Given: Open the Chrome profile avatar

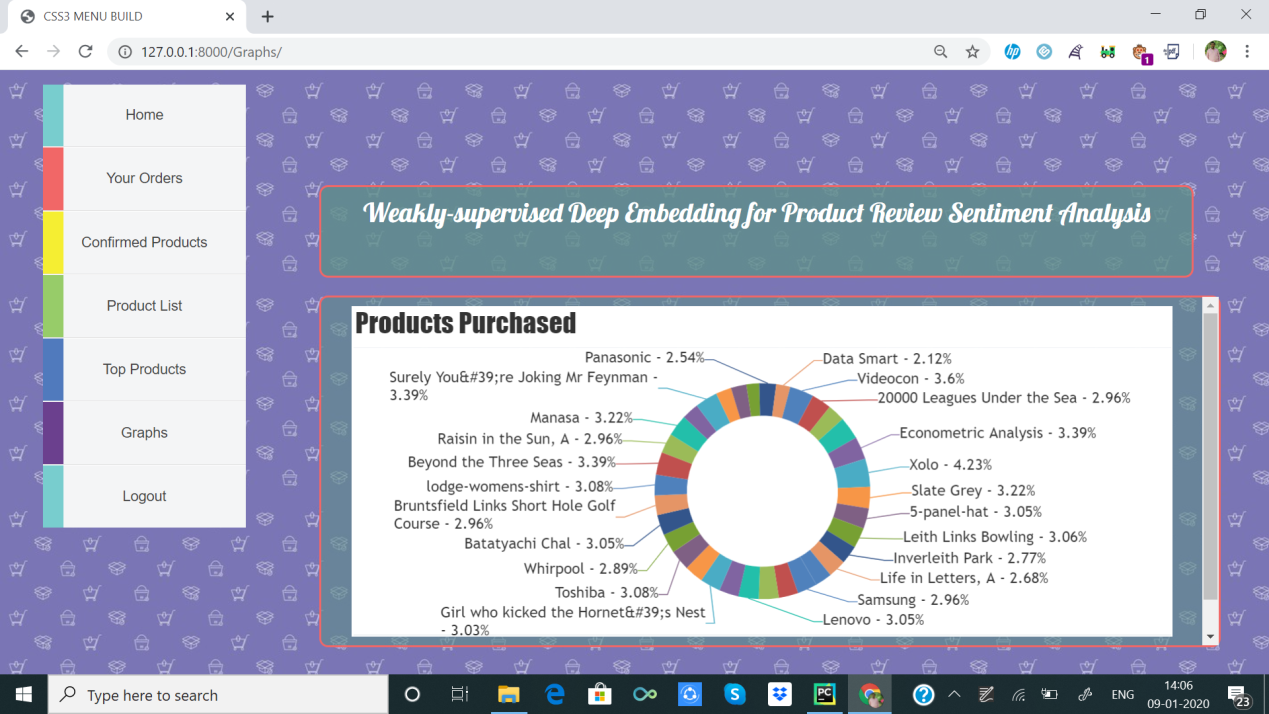Looking at the screenshot, I should tap(1215, 51).
